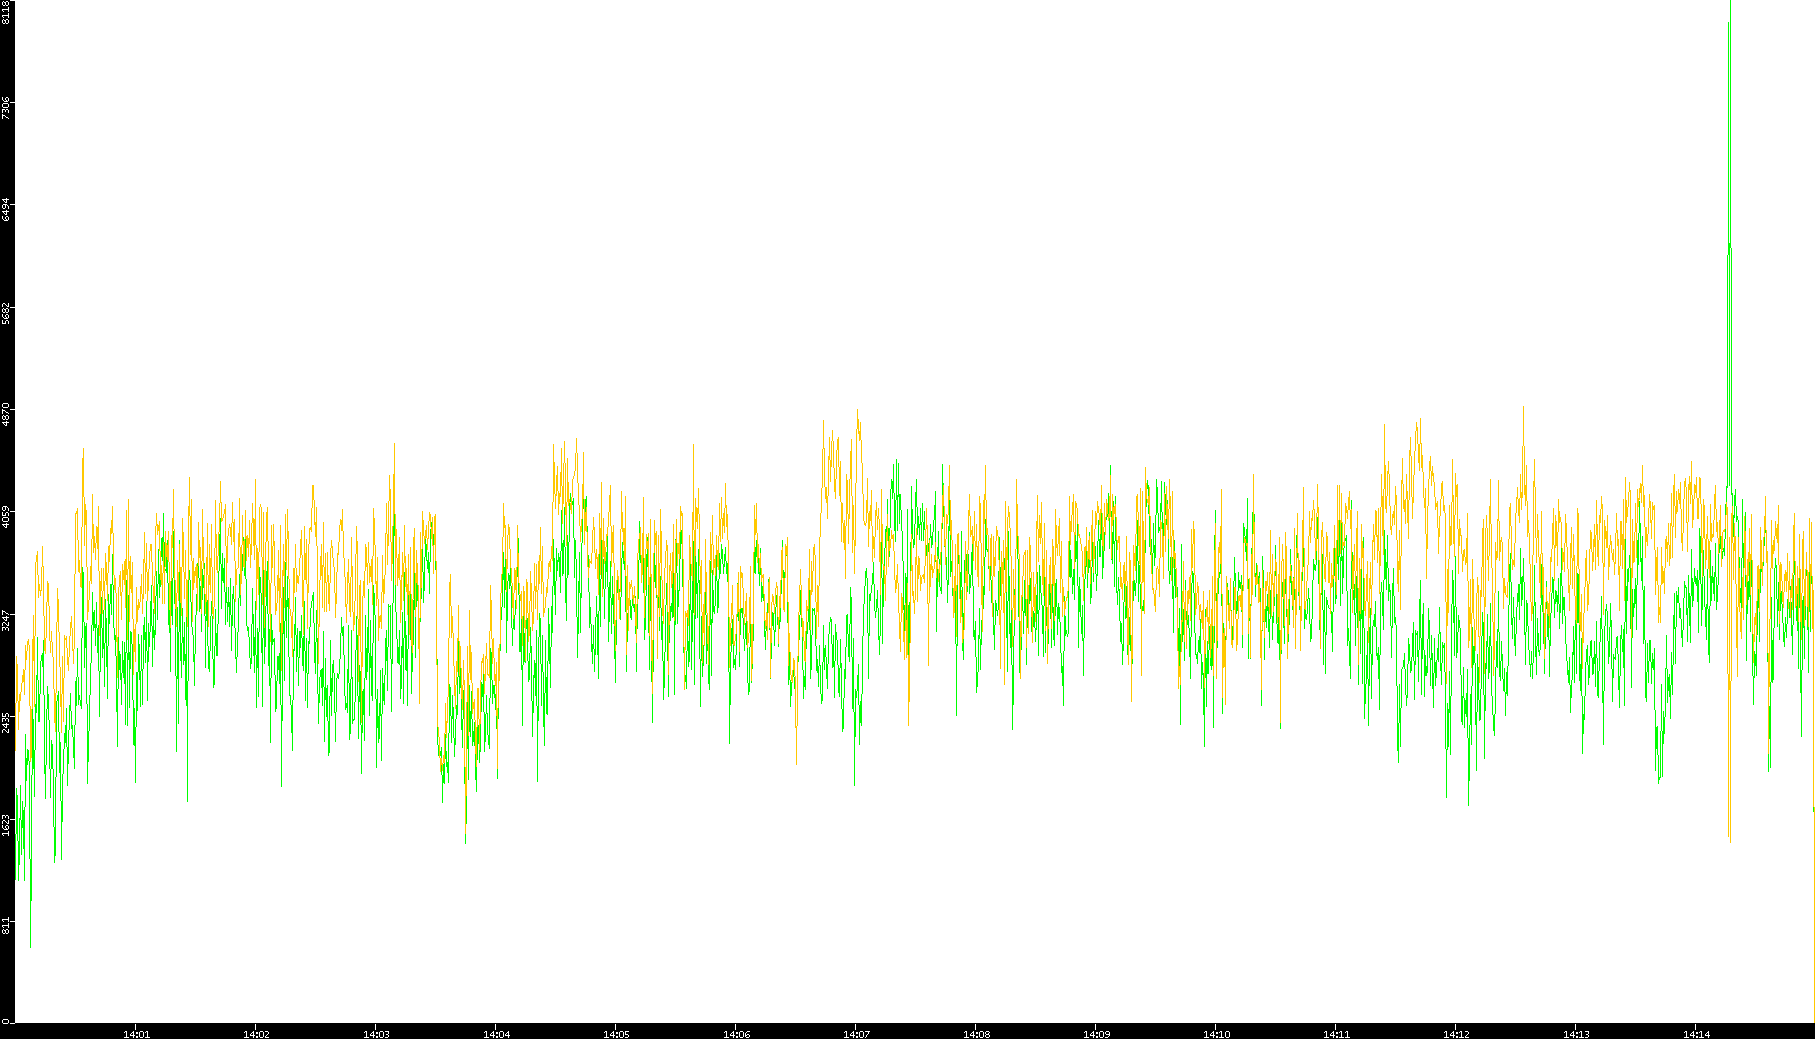Select the 811 y-axis tick label
The image size is (1815, 1039).
(6, 926)
